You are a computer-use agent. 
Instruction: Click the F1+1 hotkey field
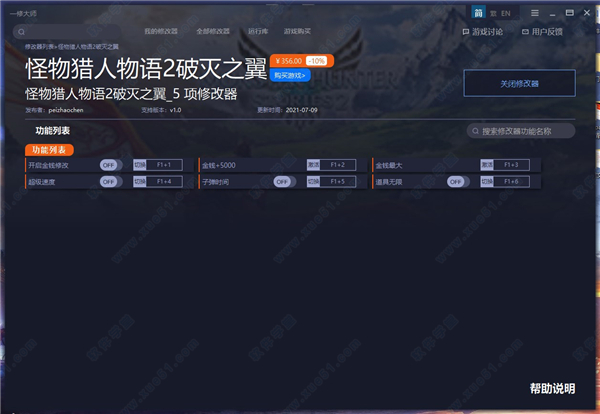click(164, 165)
